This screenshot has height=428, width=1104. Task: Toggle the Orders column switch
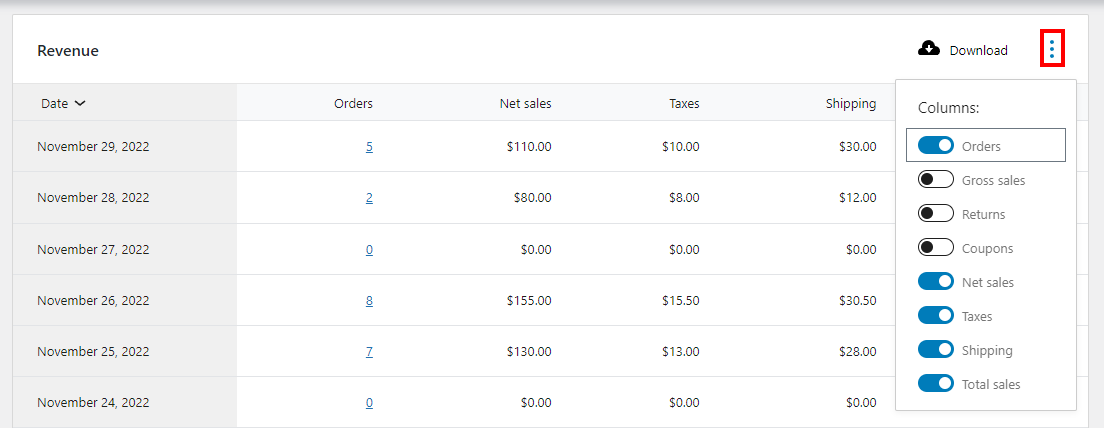click(936, 146)
